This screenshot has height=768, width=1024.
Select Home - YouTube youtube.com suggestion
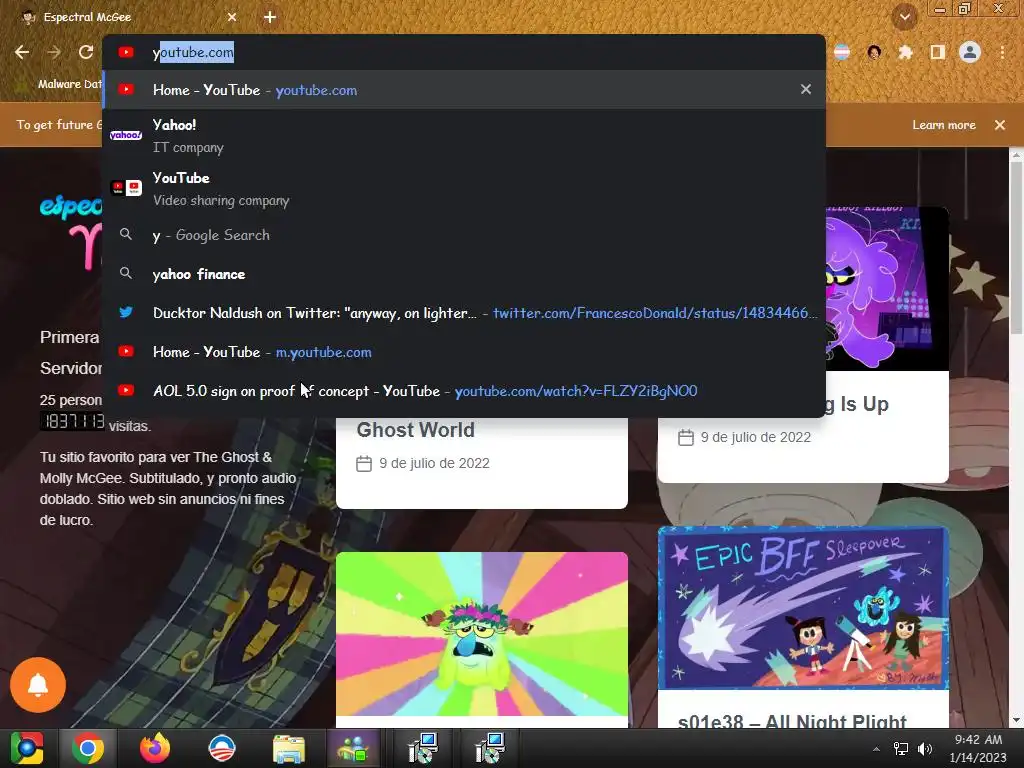[x=464, y=90]
